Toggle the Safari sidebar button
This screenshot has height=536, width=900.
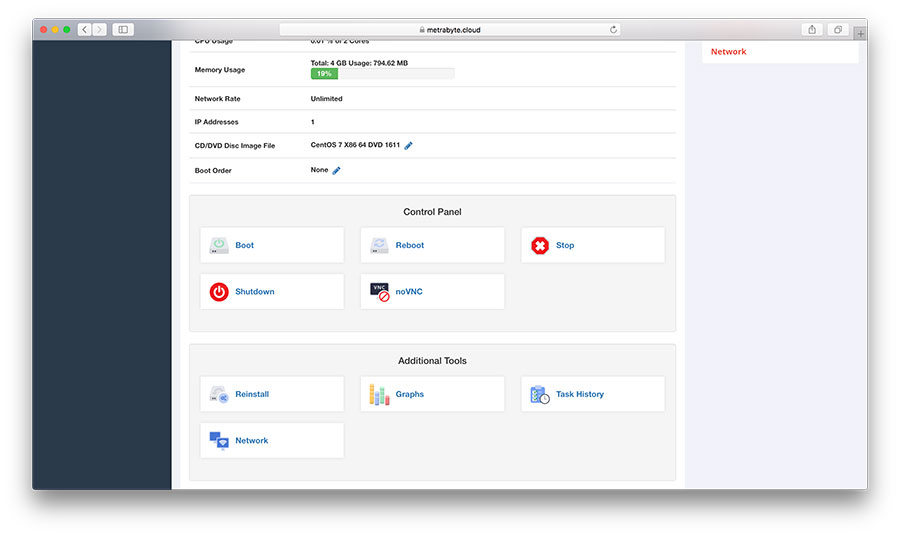tap(123, 30)
